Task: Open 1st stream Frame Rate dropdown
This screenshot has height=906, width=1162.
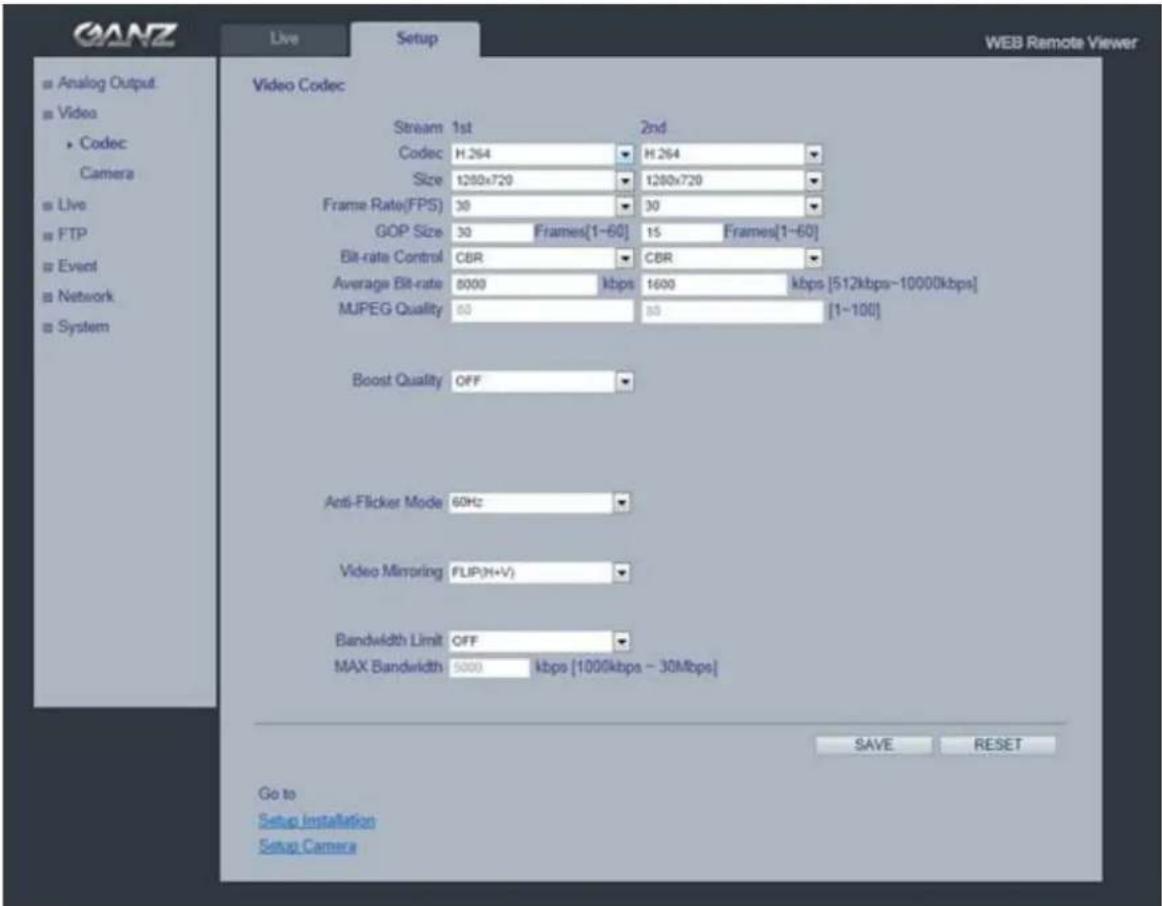Action: (x=542, y=206)
